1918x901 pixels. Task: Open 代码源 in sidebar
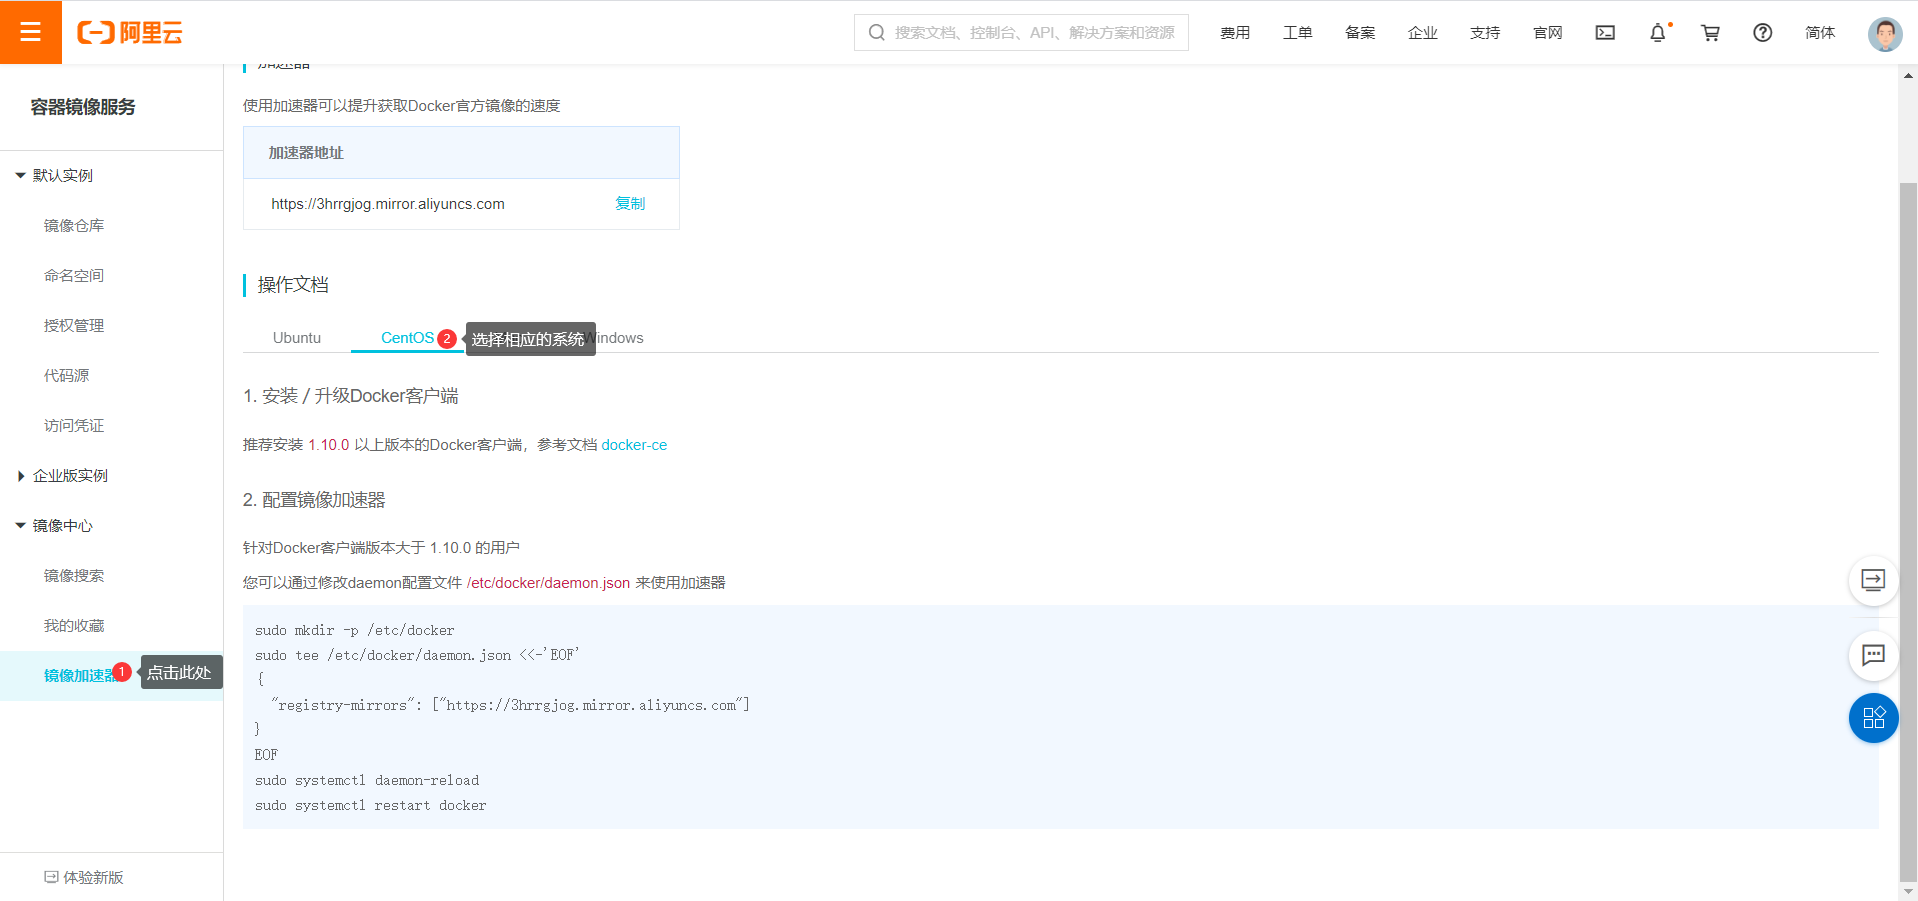click(x=66, y=376)
